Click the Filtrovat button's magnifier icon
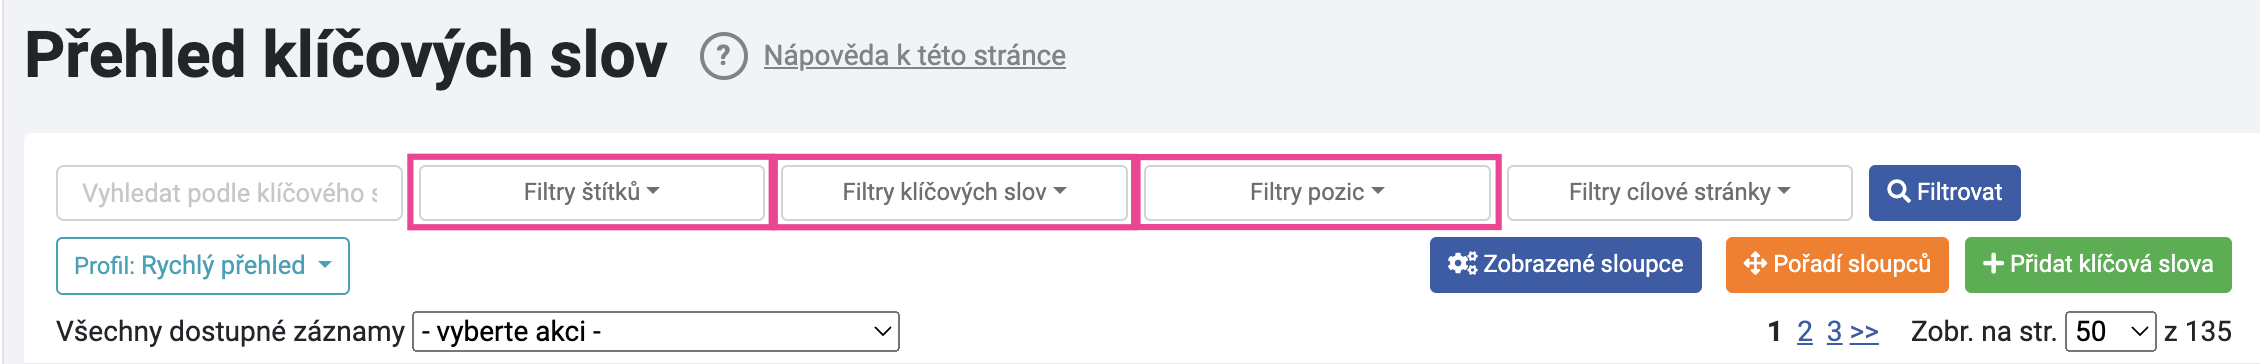2260x364 pixels. [1898, 191]
